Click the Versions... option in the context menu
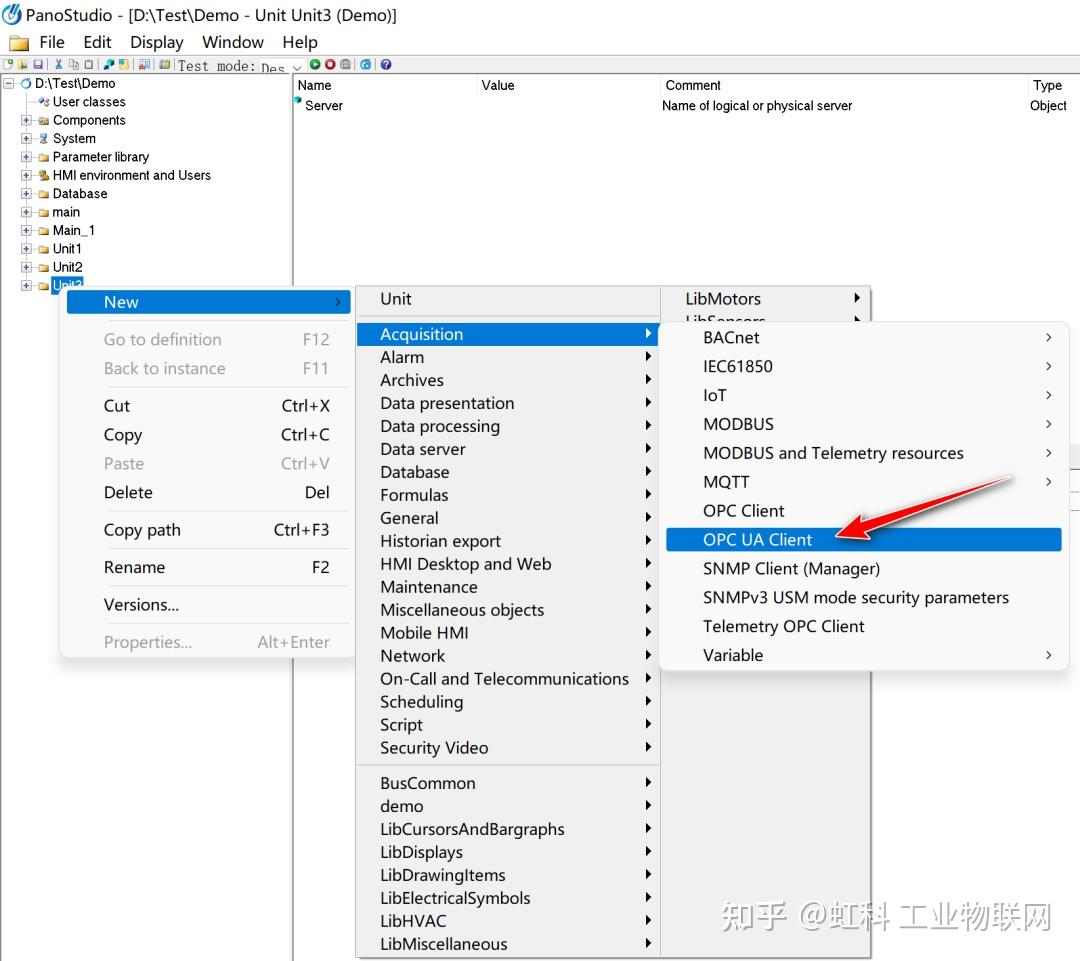 pyautogui.click(x=140, y=605)
